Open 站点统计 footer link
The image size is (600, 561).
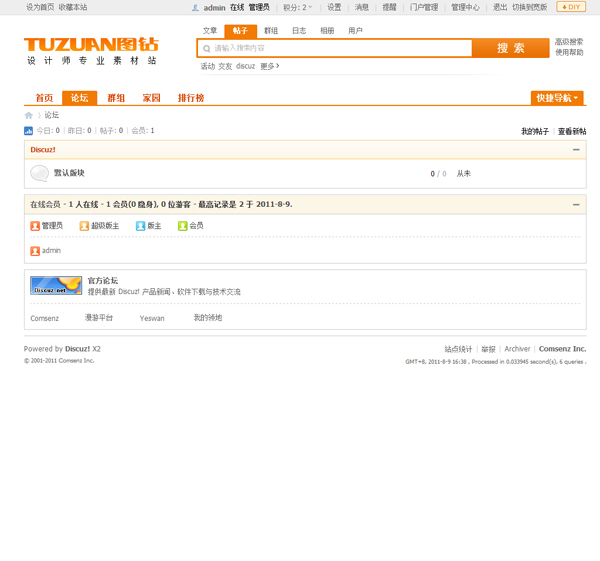pyautogui.click(x=458, y=349)
